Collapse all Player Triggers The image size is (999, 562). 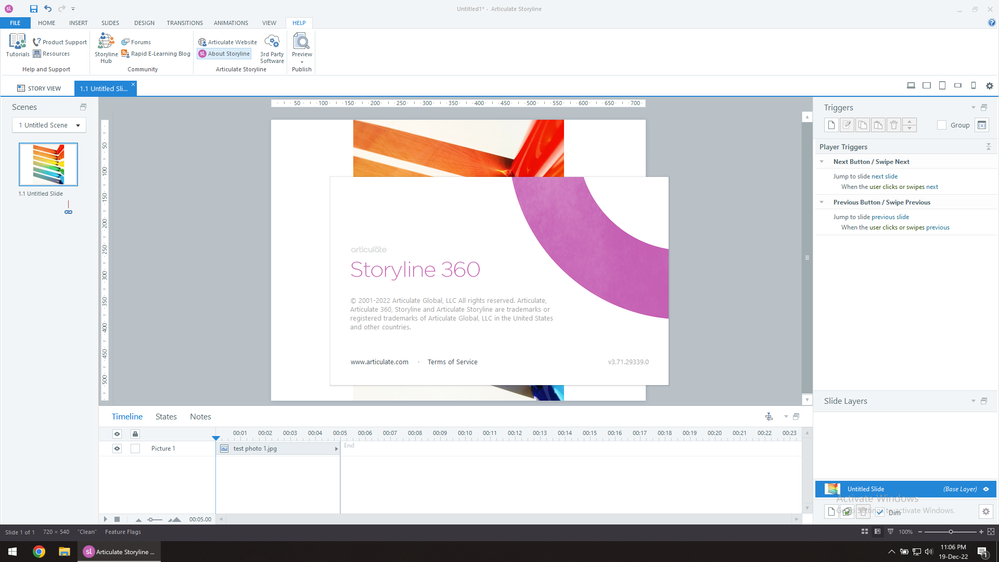[988, 147]
